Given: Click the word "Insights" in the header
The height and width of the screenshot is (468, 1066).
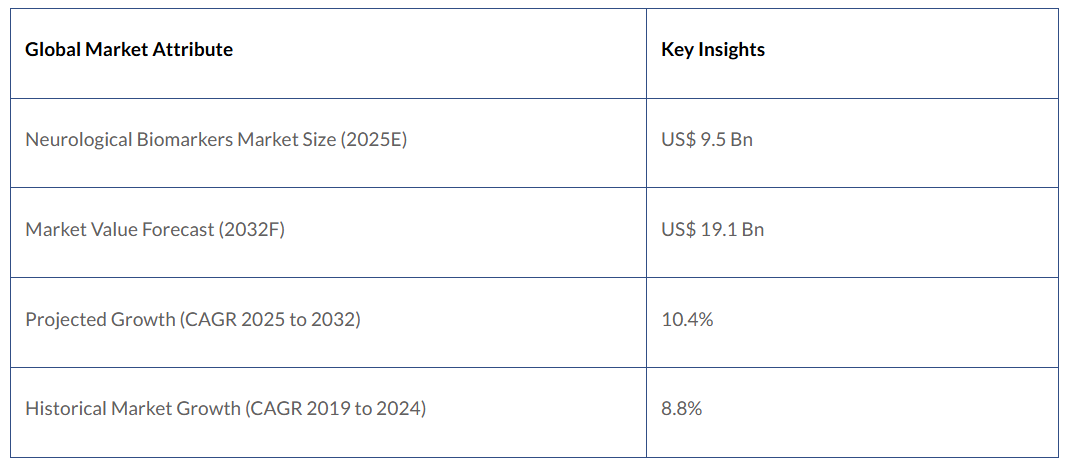Looking at the screenshot, I should pyautogui.click(x=733, y=49).
